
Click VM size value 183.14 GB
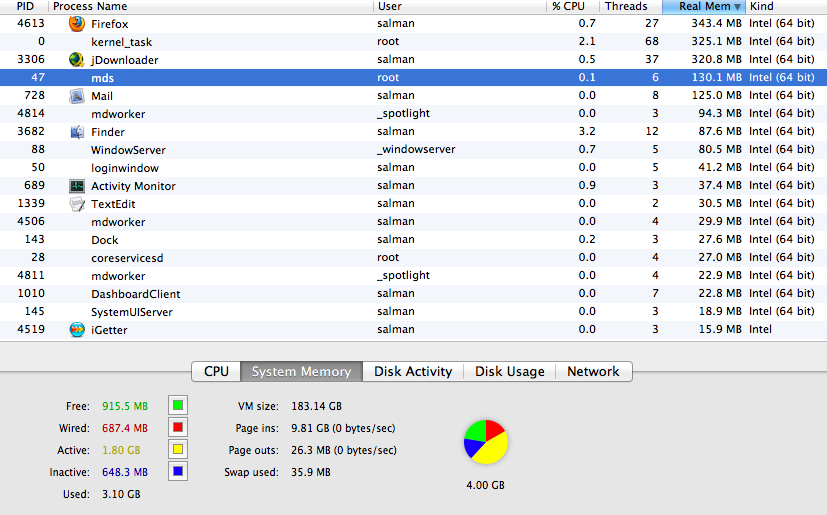click(316, 406)
